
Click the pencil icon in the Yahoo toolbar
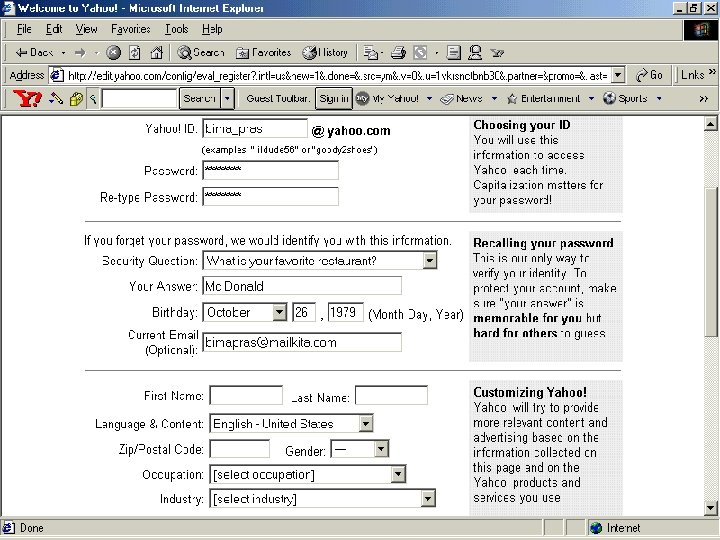coord(56,98)
